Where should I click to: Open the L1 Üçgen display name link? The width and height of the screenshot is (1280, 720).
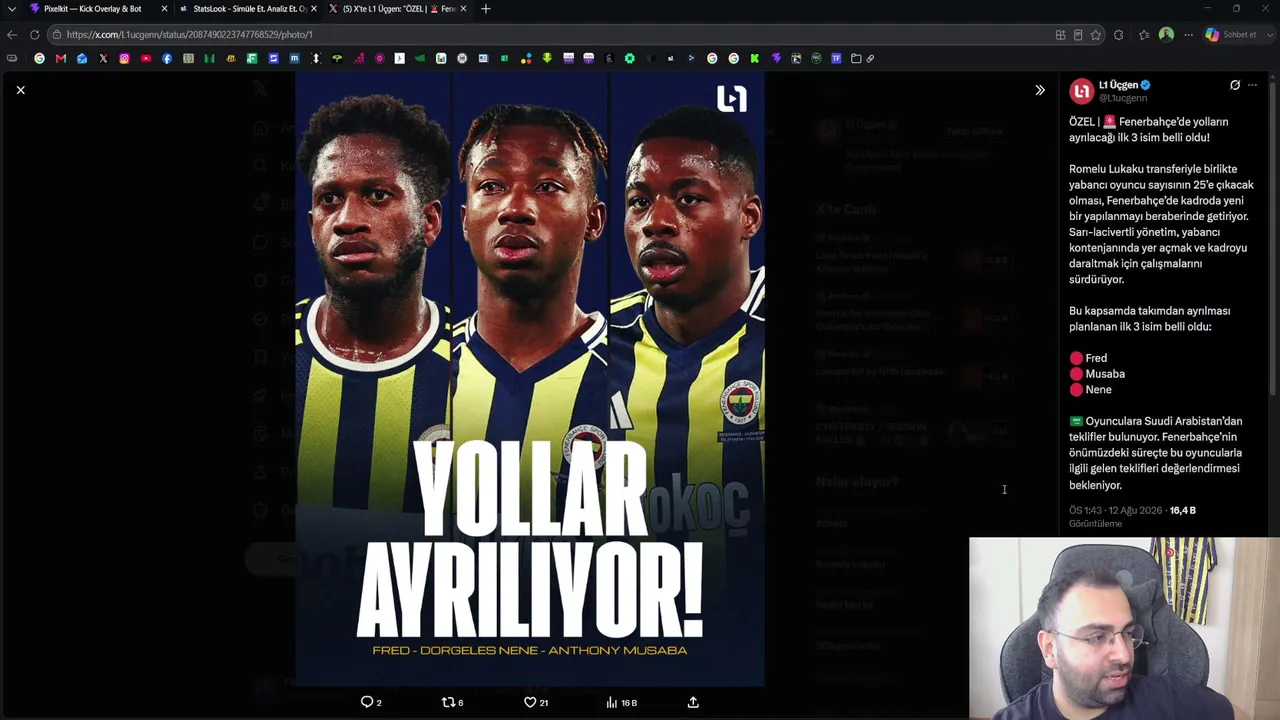1118,85
